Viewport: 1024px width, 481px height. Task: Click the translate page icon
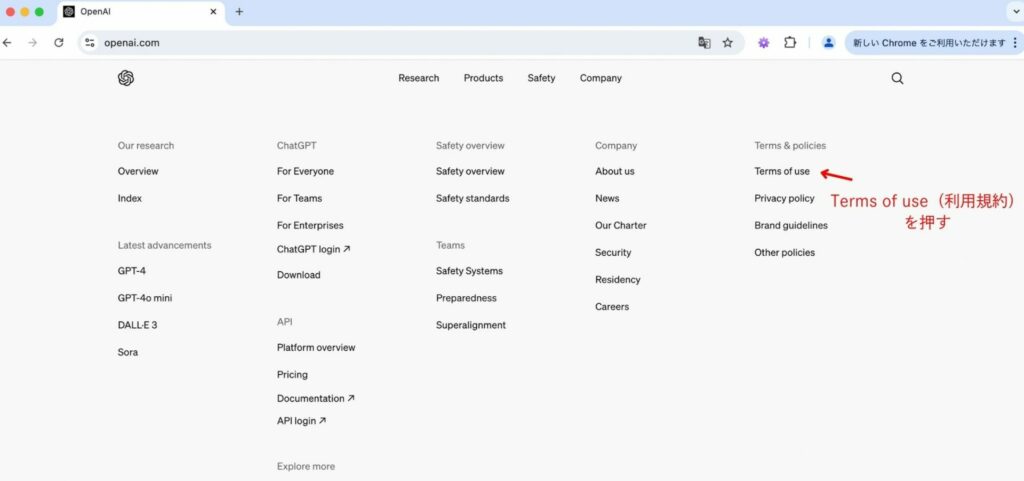tap(704, 43)
